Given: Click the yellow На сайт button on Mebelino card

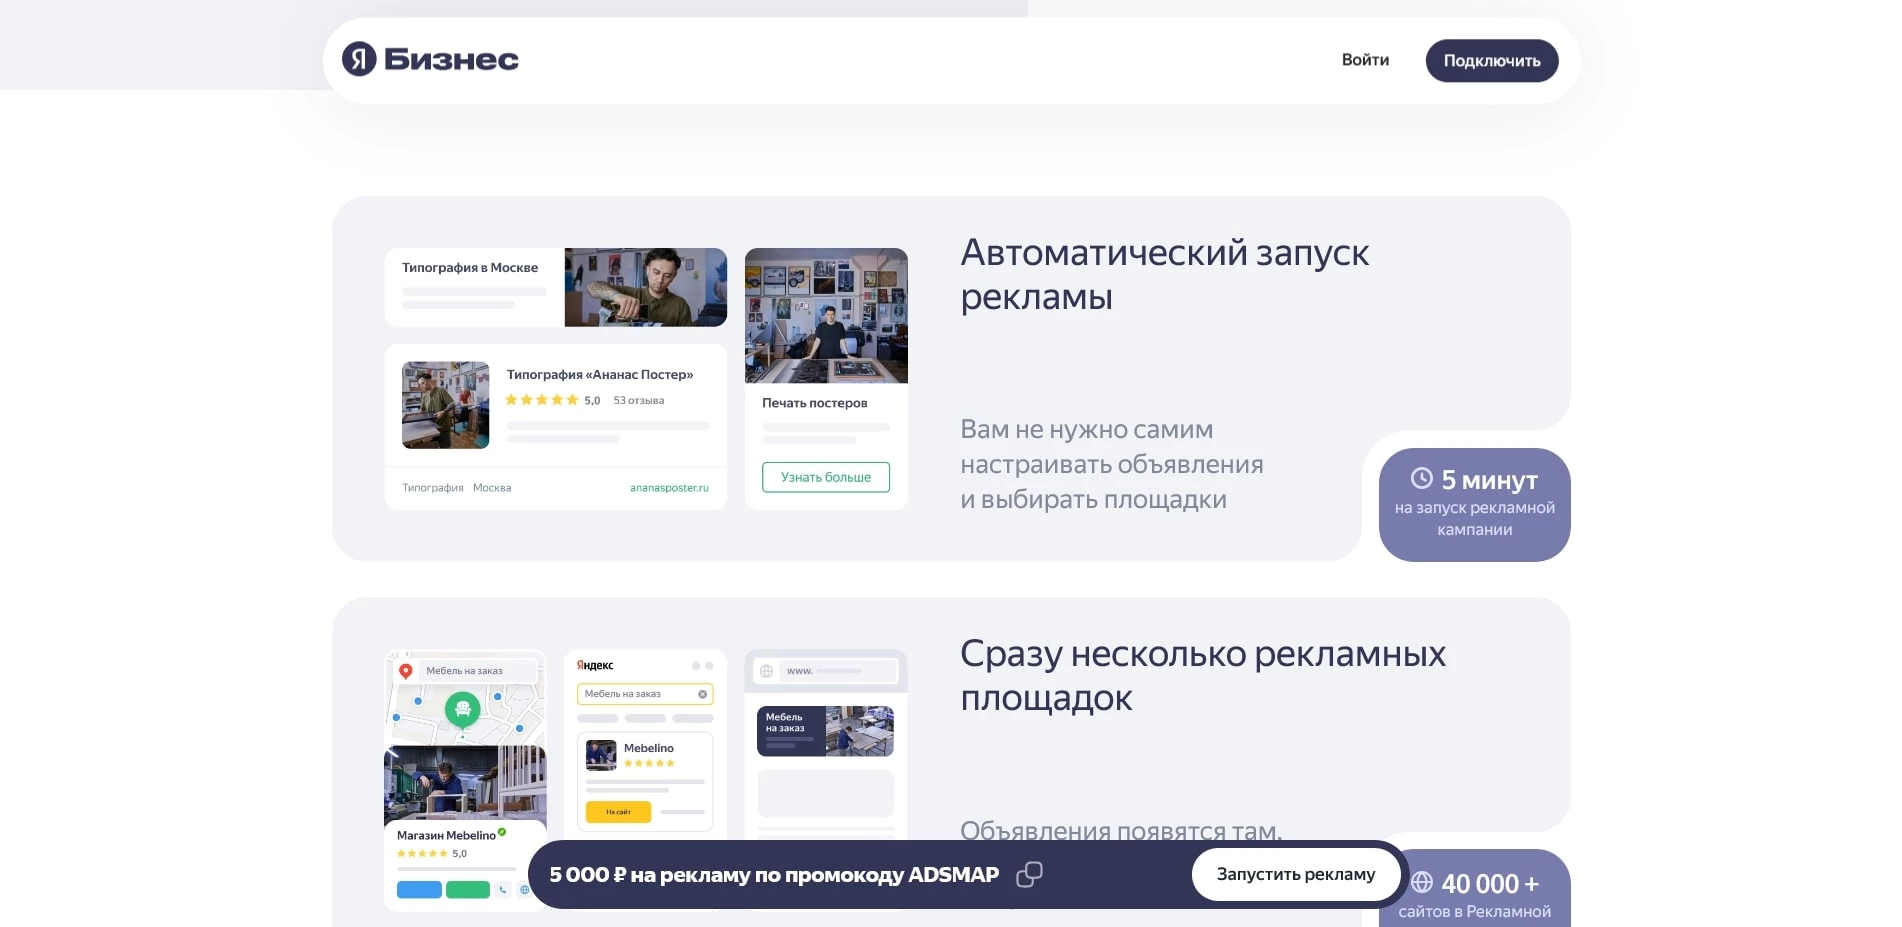Looking at the screenshot, I should point(618,812).
